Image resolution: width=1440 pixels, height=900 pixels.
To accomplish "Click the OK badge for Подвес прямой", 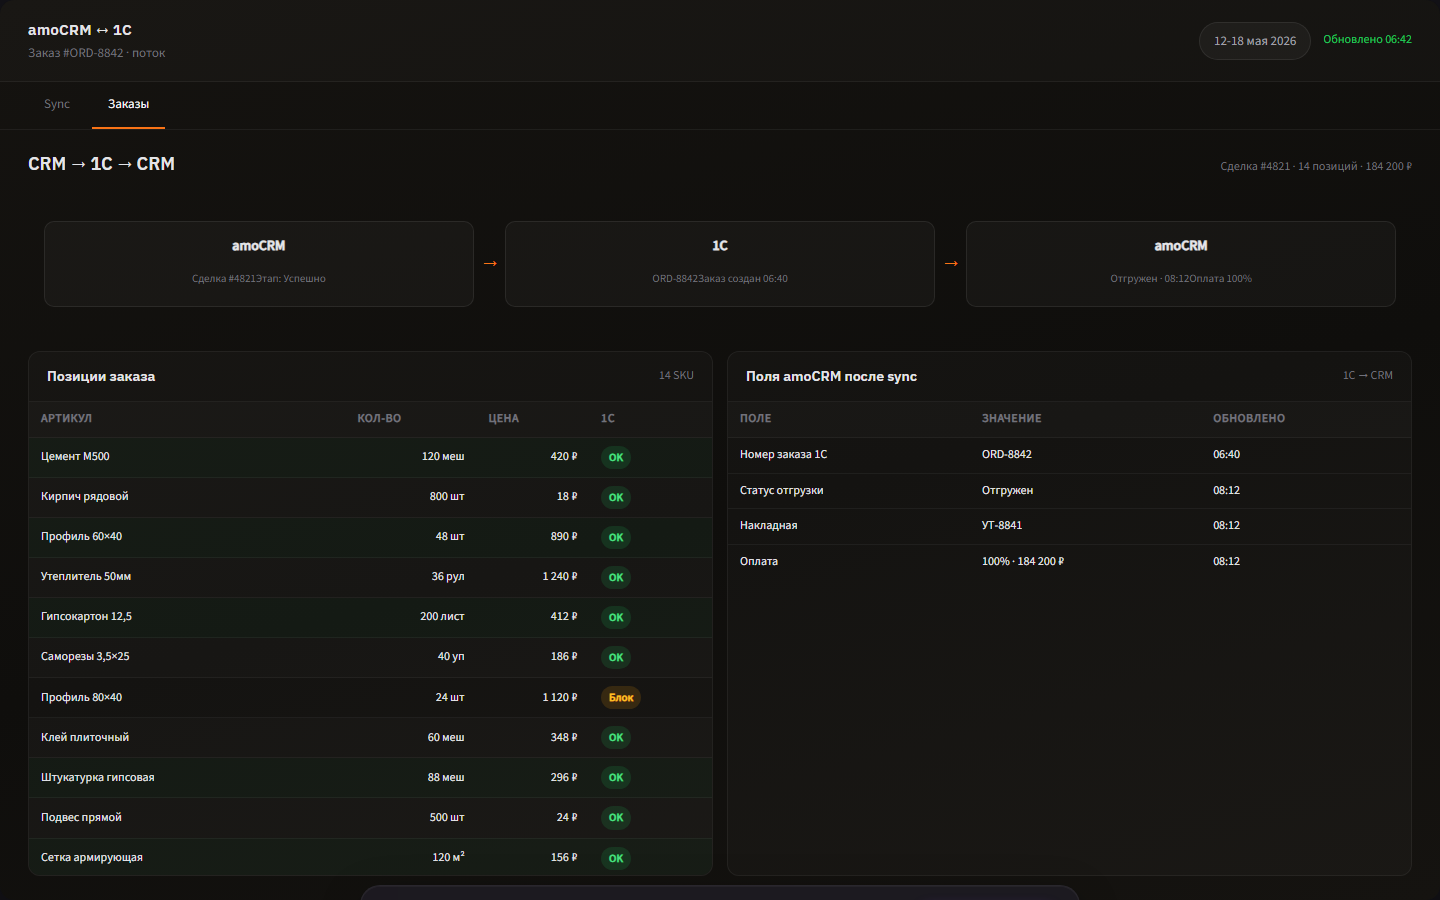I will click(616, 817).
